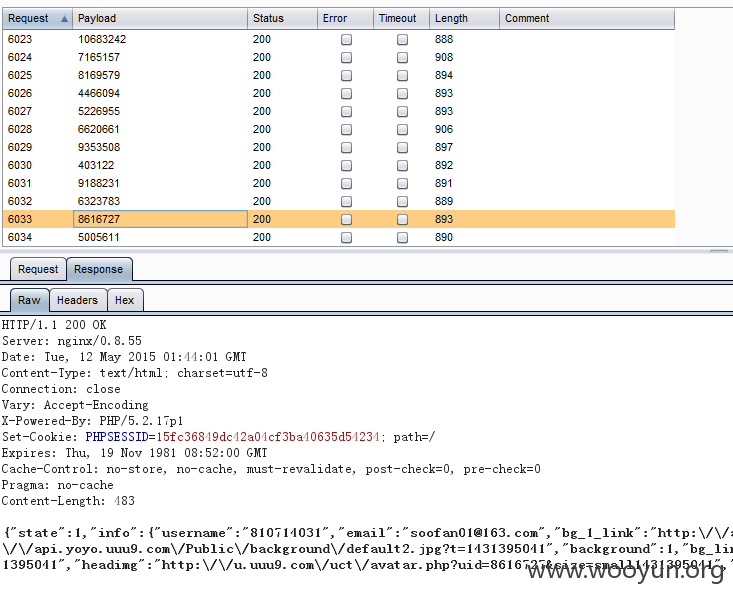Screen dimensions: 733x599
Task: Toggle Error checkbox for request 6028
Action: point(346,130)
